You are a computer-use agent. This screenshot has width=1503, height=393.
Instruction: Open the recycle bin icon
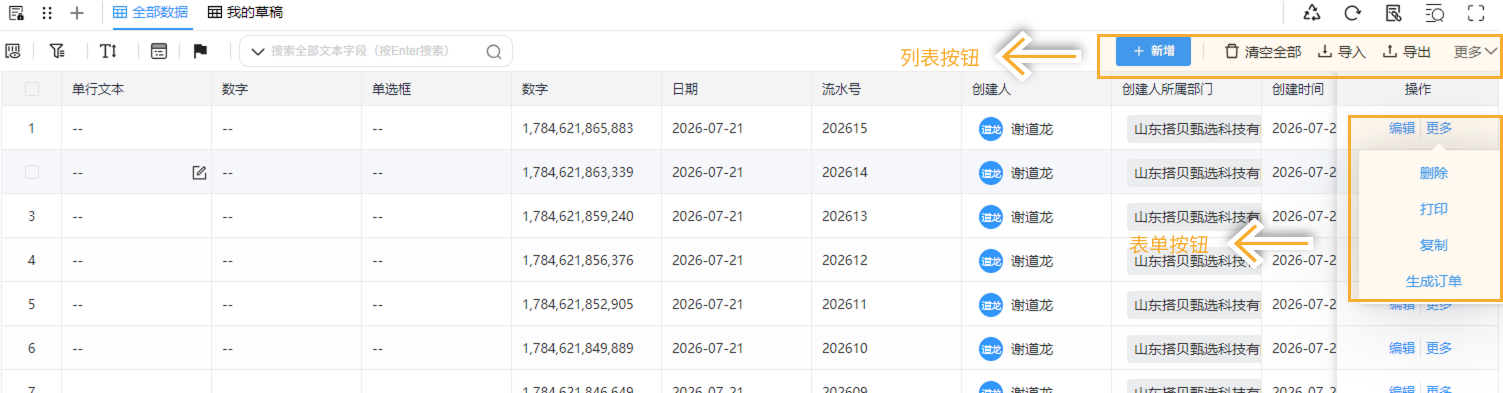[x=1312, y=13]
